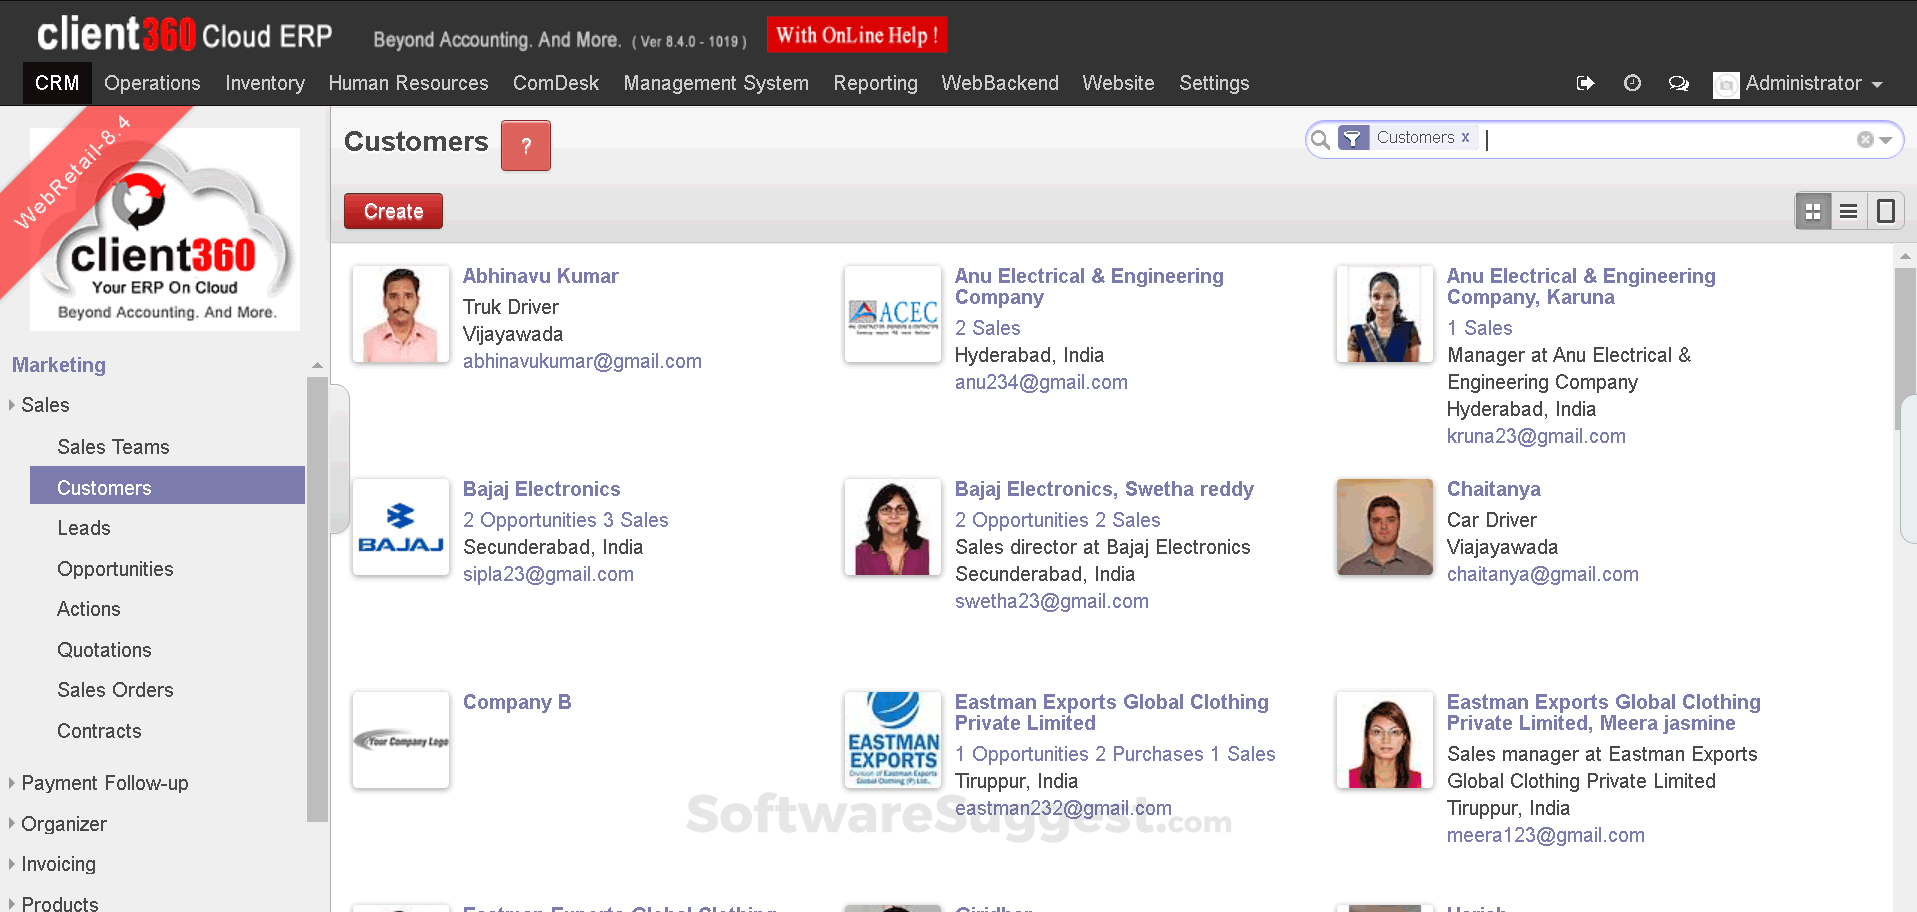Click the main content vertical scrollbar
This screenshot has height=912, width=1917.
tap(1904, 350)
